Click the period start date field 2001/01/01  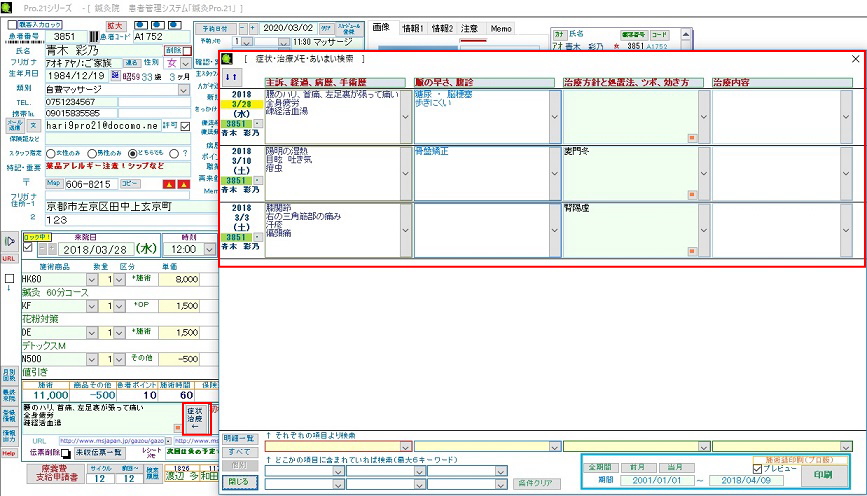click(656, 481)
